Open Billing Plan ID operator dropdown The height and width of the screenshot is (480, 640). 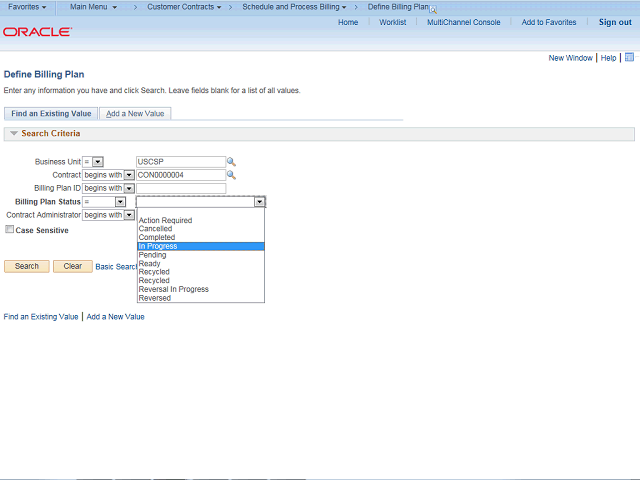coord(129,188)
